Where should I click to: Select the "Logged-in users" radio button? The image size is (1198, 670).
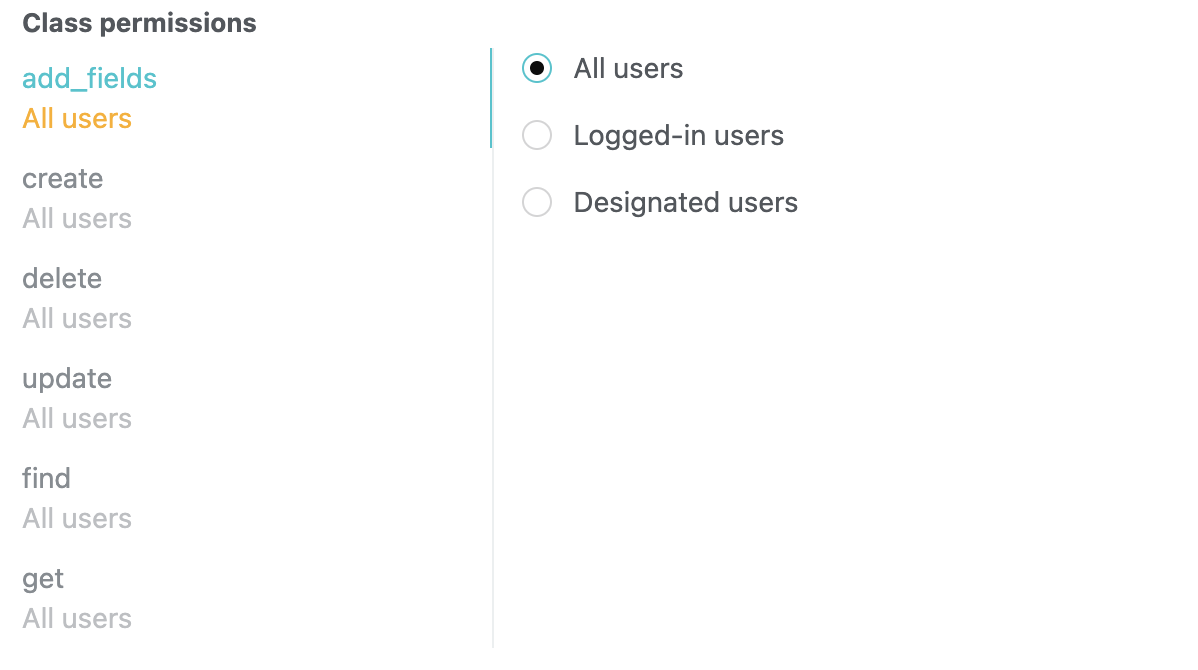[537, 135]
